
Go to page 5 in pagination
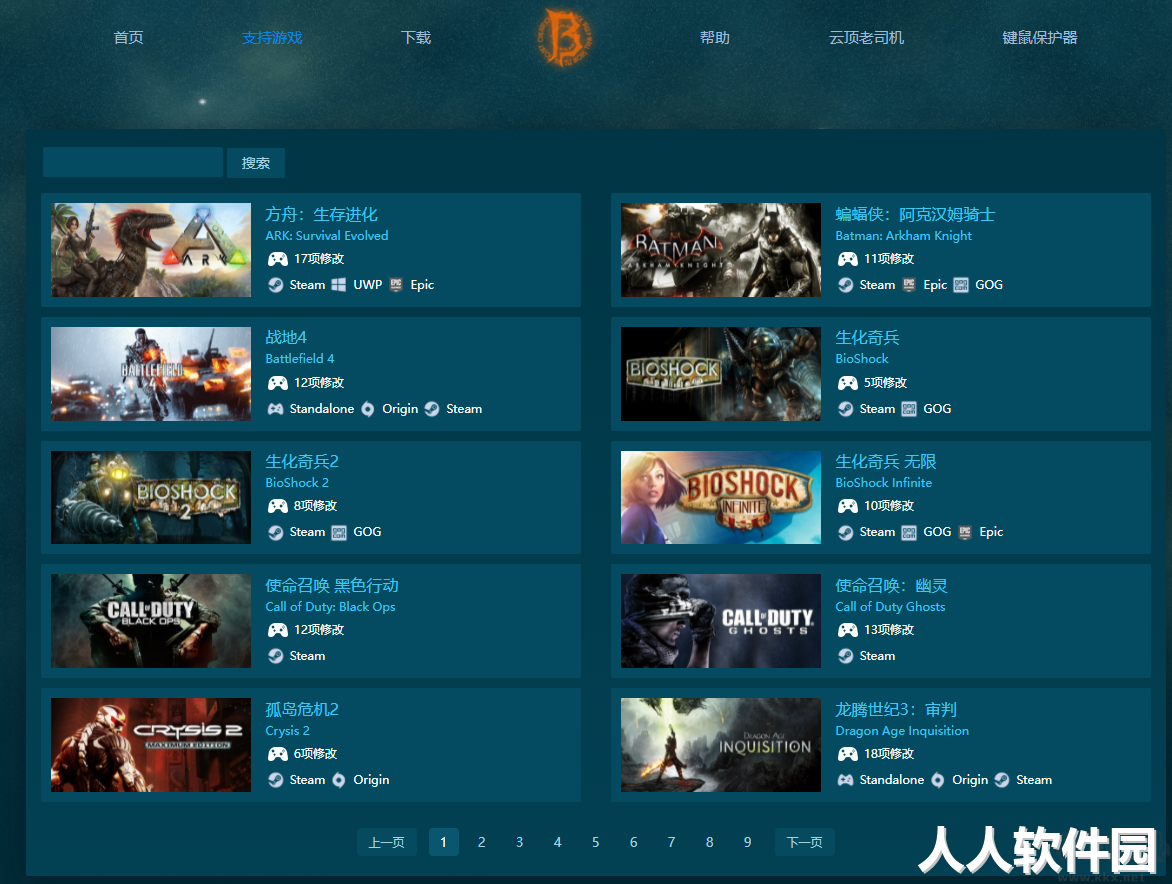point(596,842)
